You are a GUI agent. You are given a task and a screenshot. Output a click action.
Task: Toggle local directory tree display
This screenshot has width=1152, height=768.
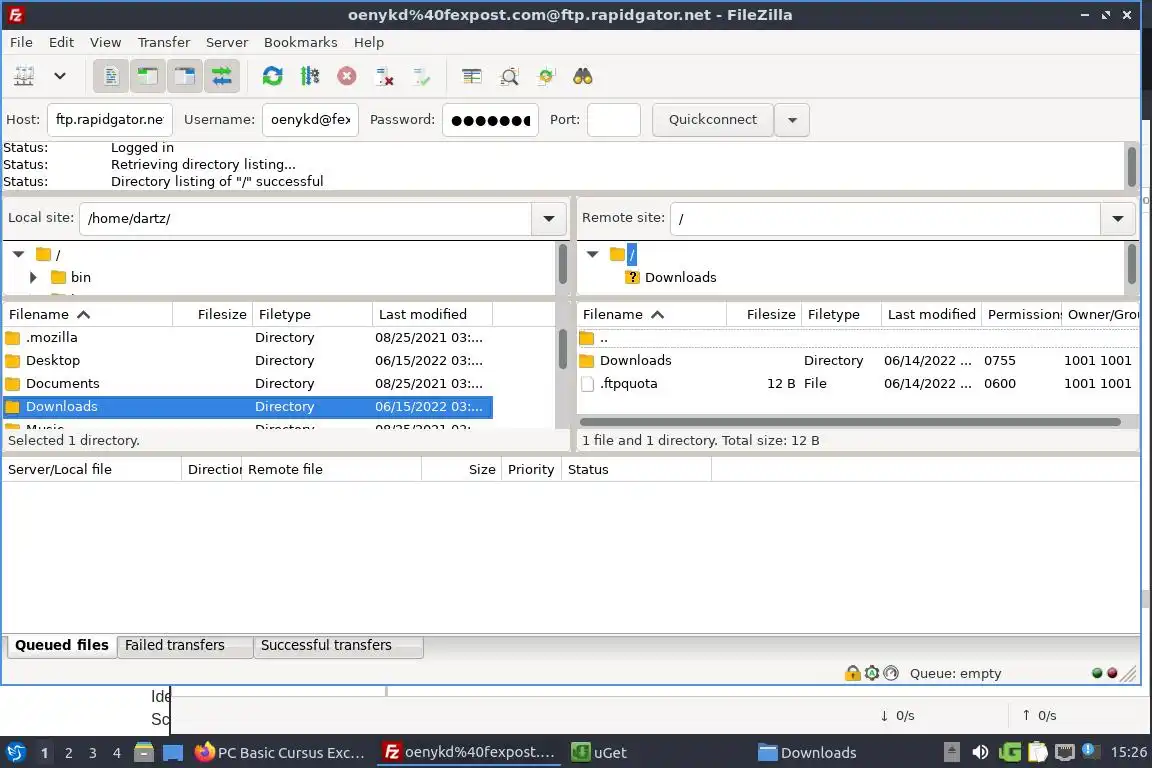(148, 76)
